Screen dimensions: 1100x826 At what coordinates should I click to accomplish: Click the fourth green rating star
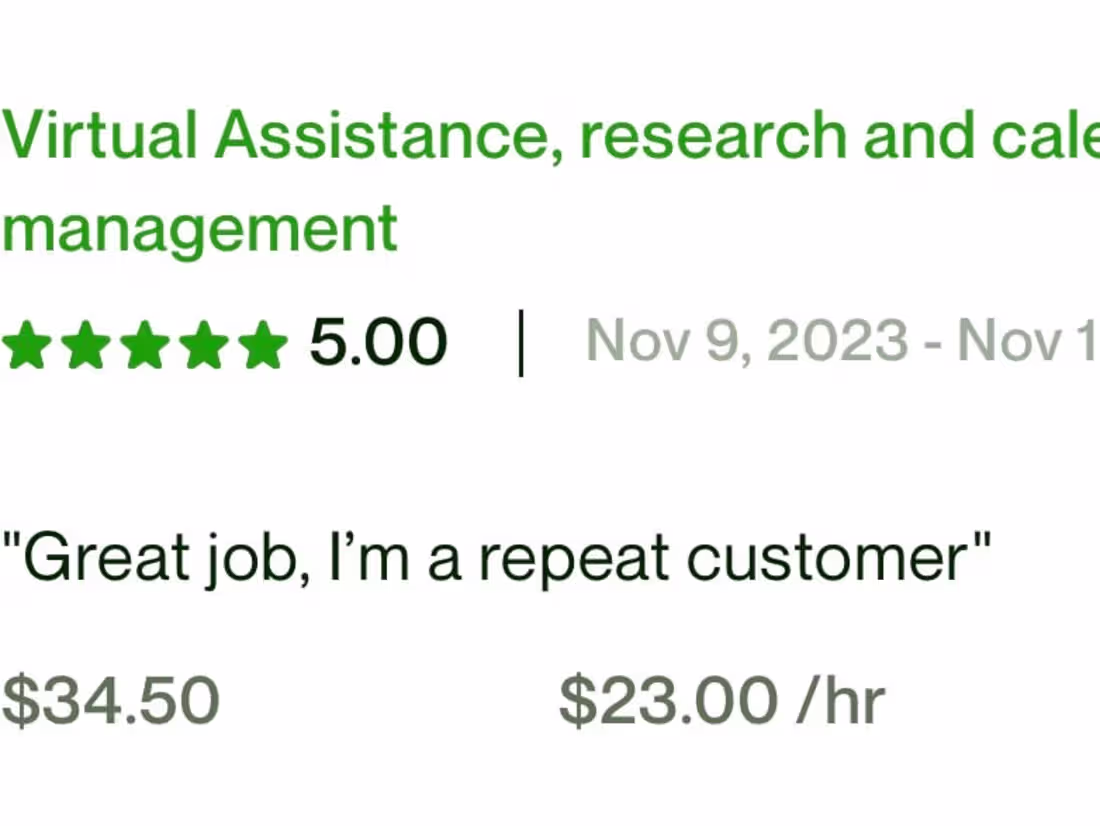203,344
